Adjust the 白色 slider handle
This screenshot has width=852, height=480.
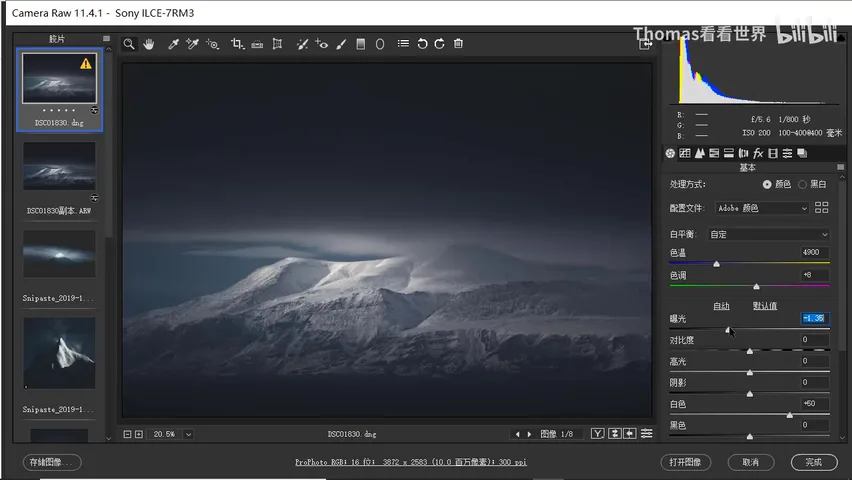coord(790,415)
